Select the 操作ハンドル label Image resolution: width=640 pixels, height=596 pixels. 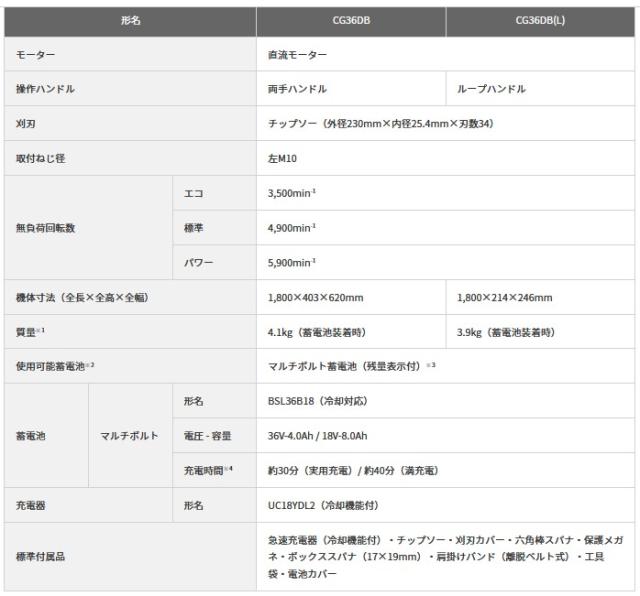[45, 89]
